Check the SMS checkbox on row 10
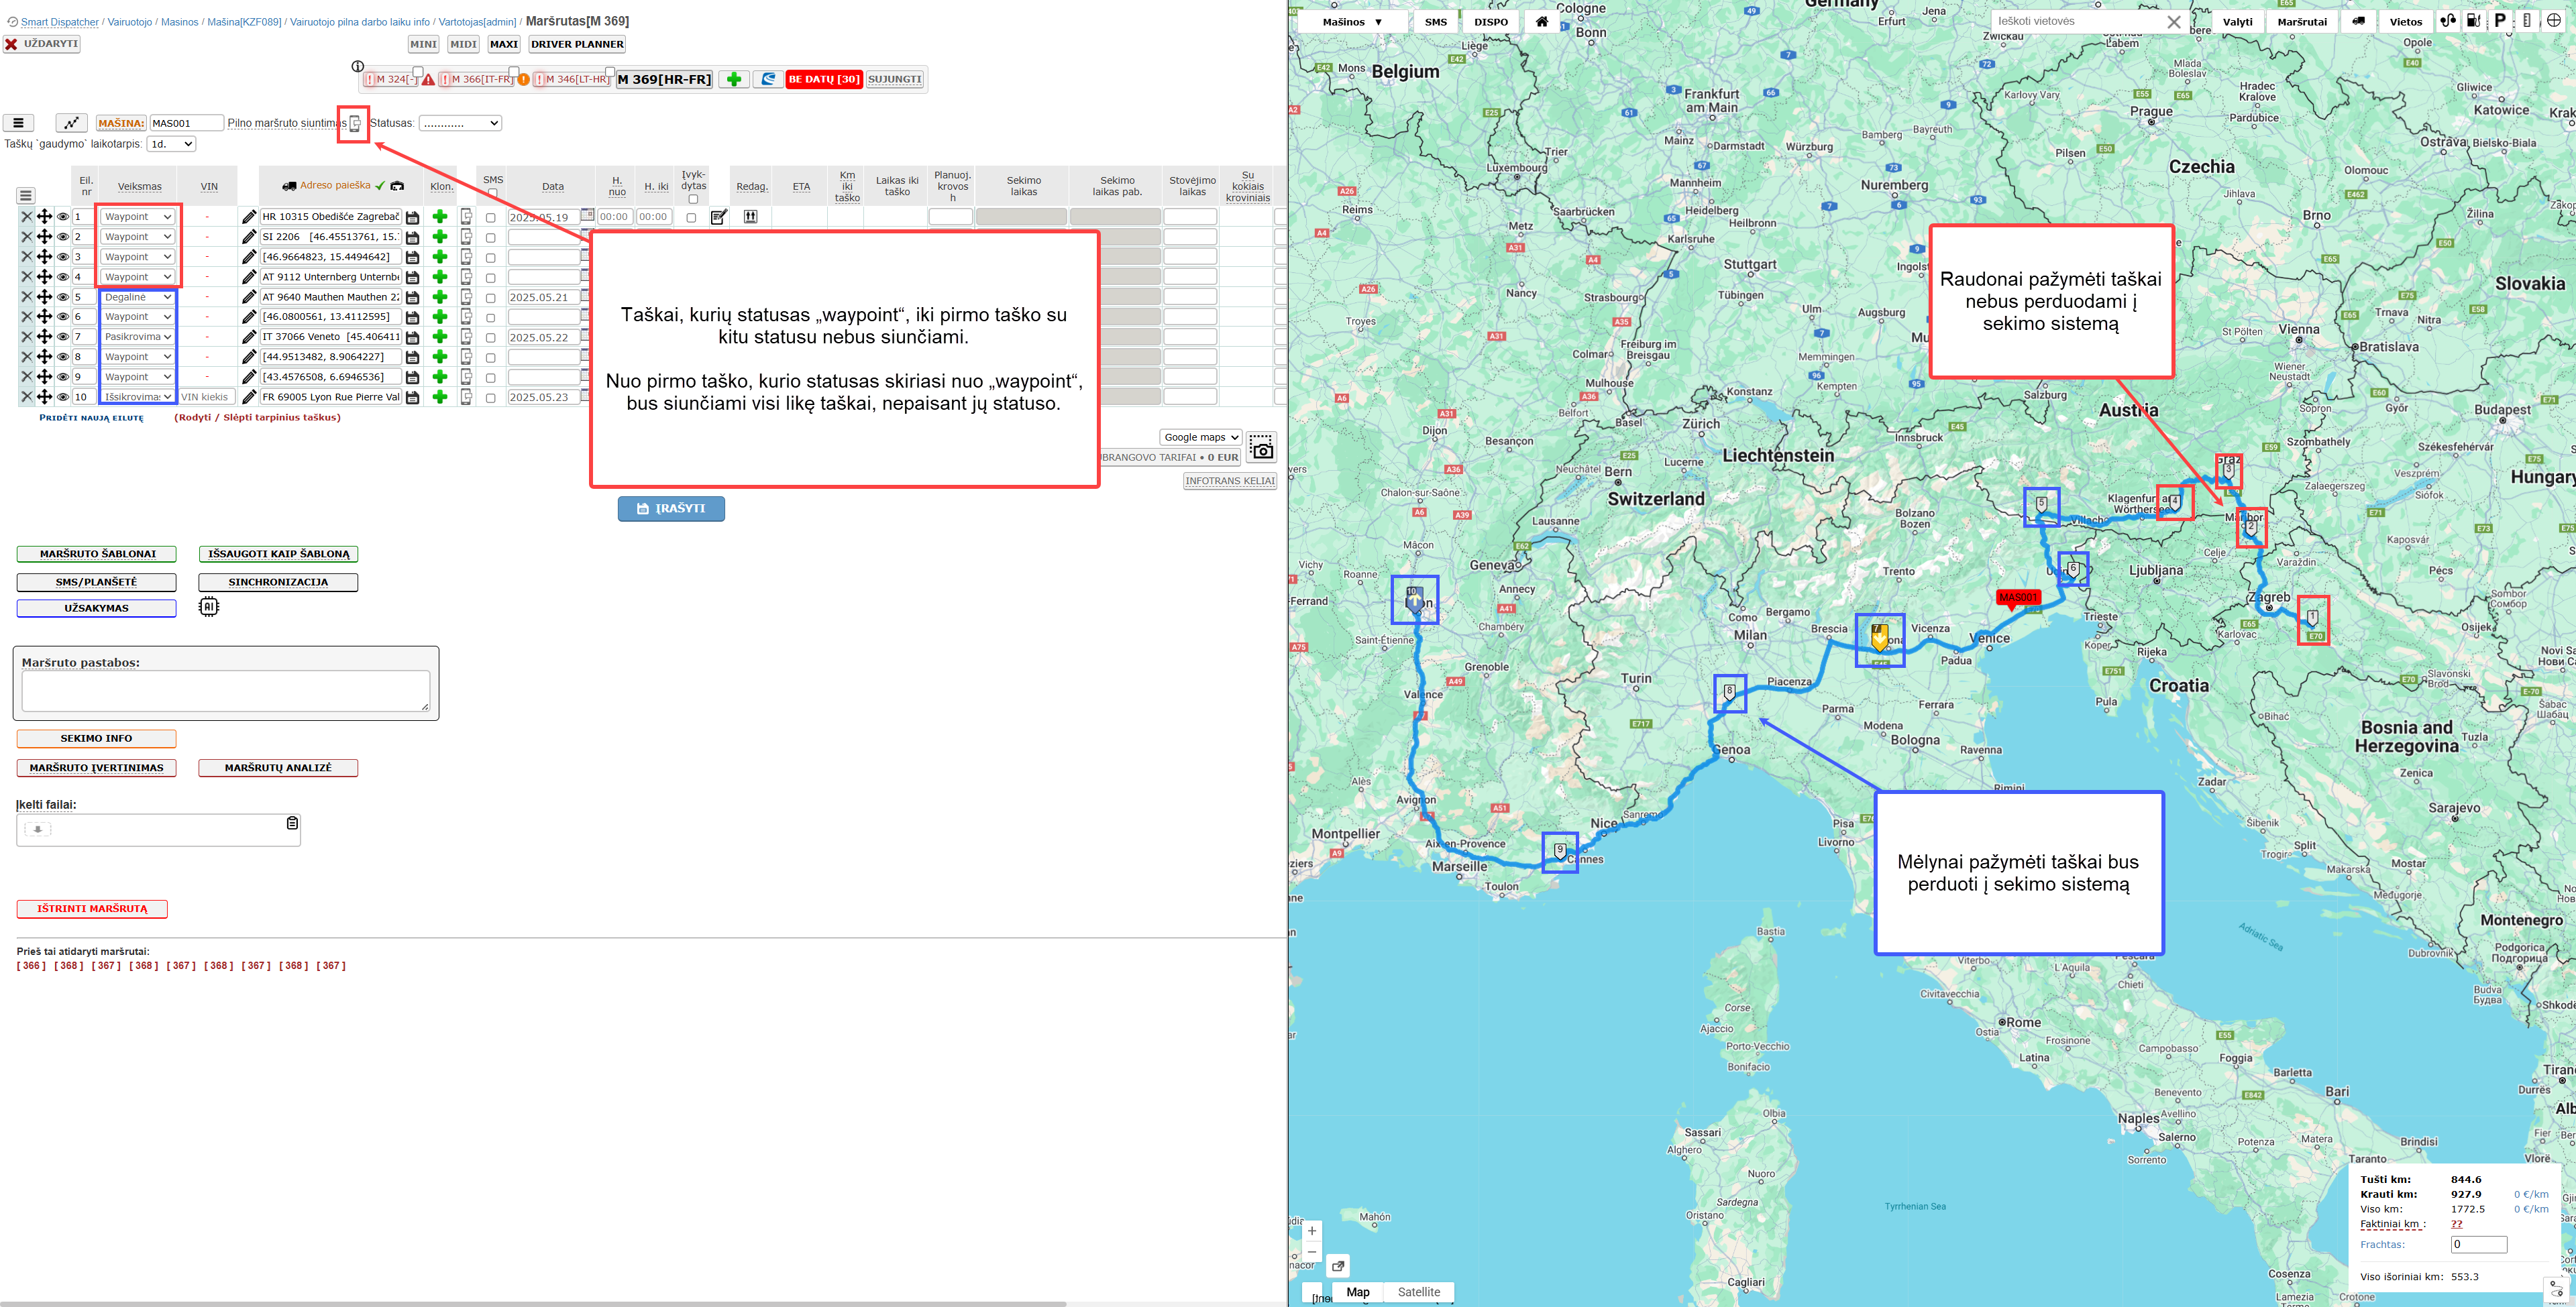This screenshot has height=1307, width=2576. (490, 398)
